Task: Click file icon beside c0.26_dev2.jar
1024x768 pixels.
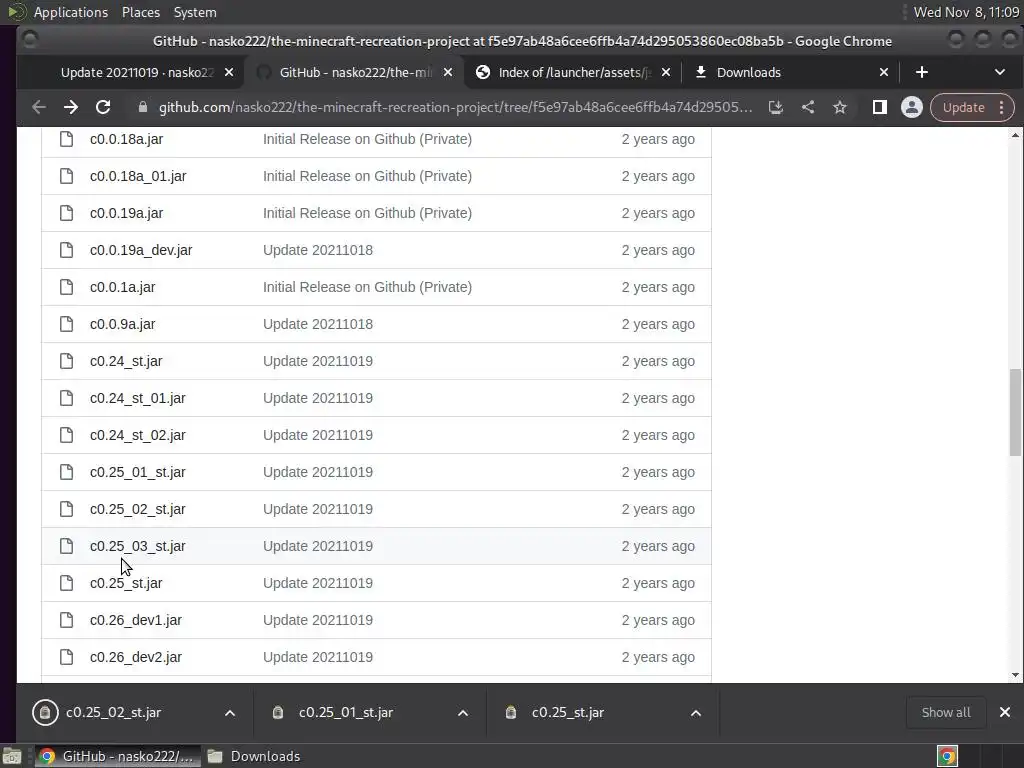Action: (x=67, y=657)
